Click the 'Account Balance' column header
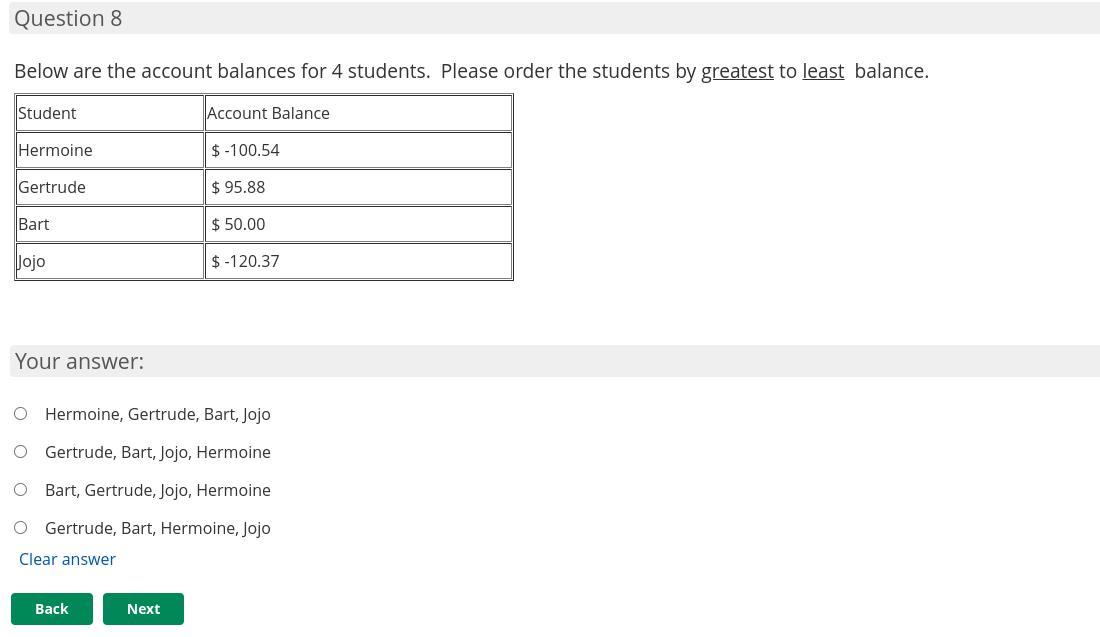The image size is (1100, 637). coord(358,113)
